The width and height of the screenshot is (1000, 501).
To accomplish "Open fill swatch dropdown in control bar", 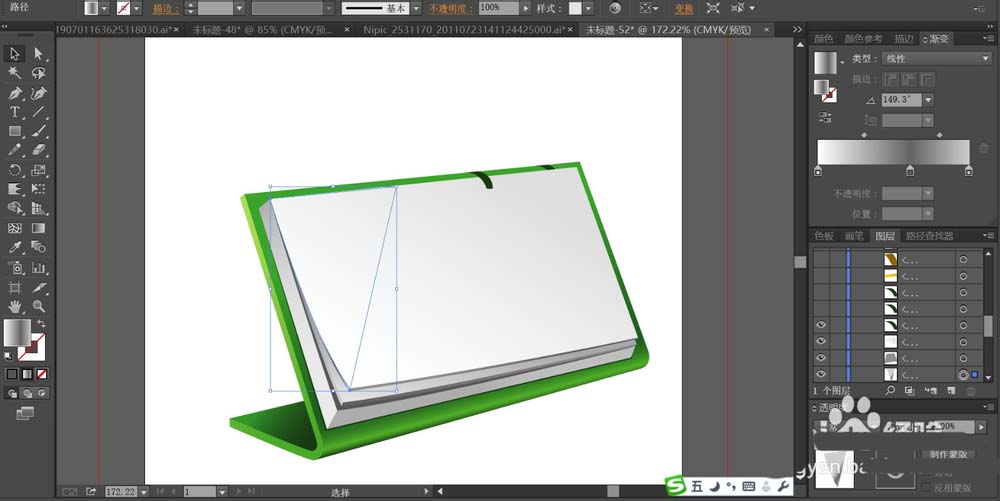I will point(105,8).
